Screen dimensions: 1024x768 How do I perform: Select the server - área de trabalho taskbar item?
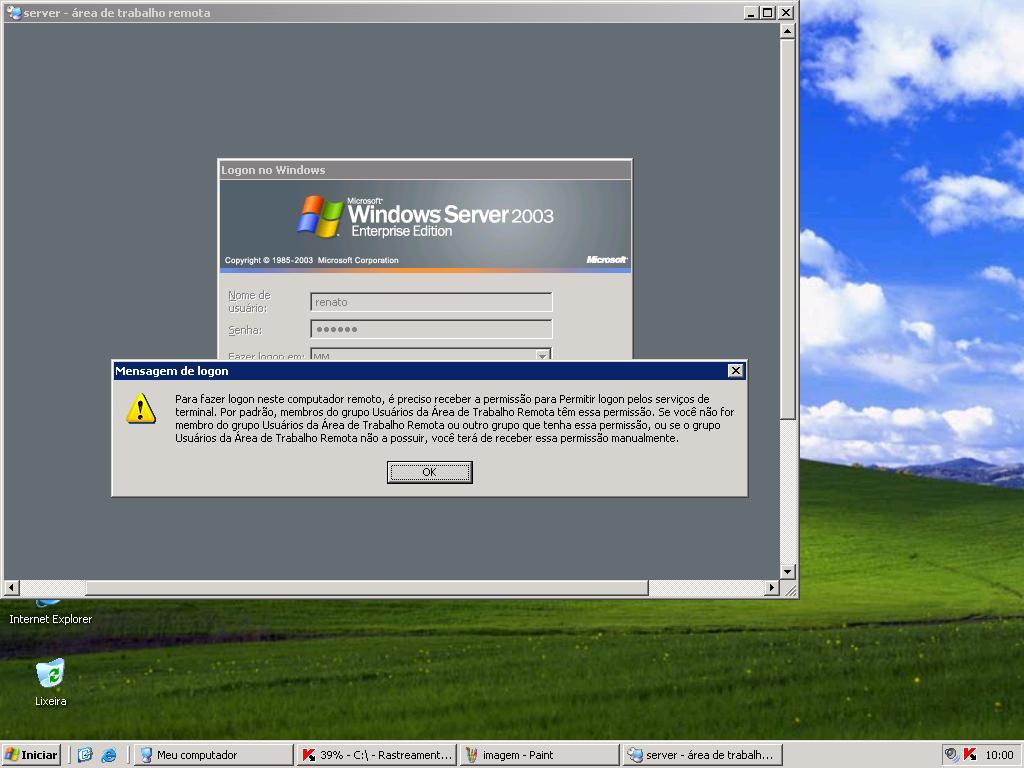pyautogui.click(x=702, y=755)
